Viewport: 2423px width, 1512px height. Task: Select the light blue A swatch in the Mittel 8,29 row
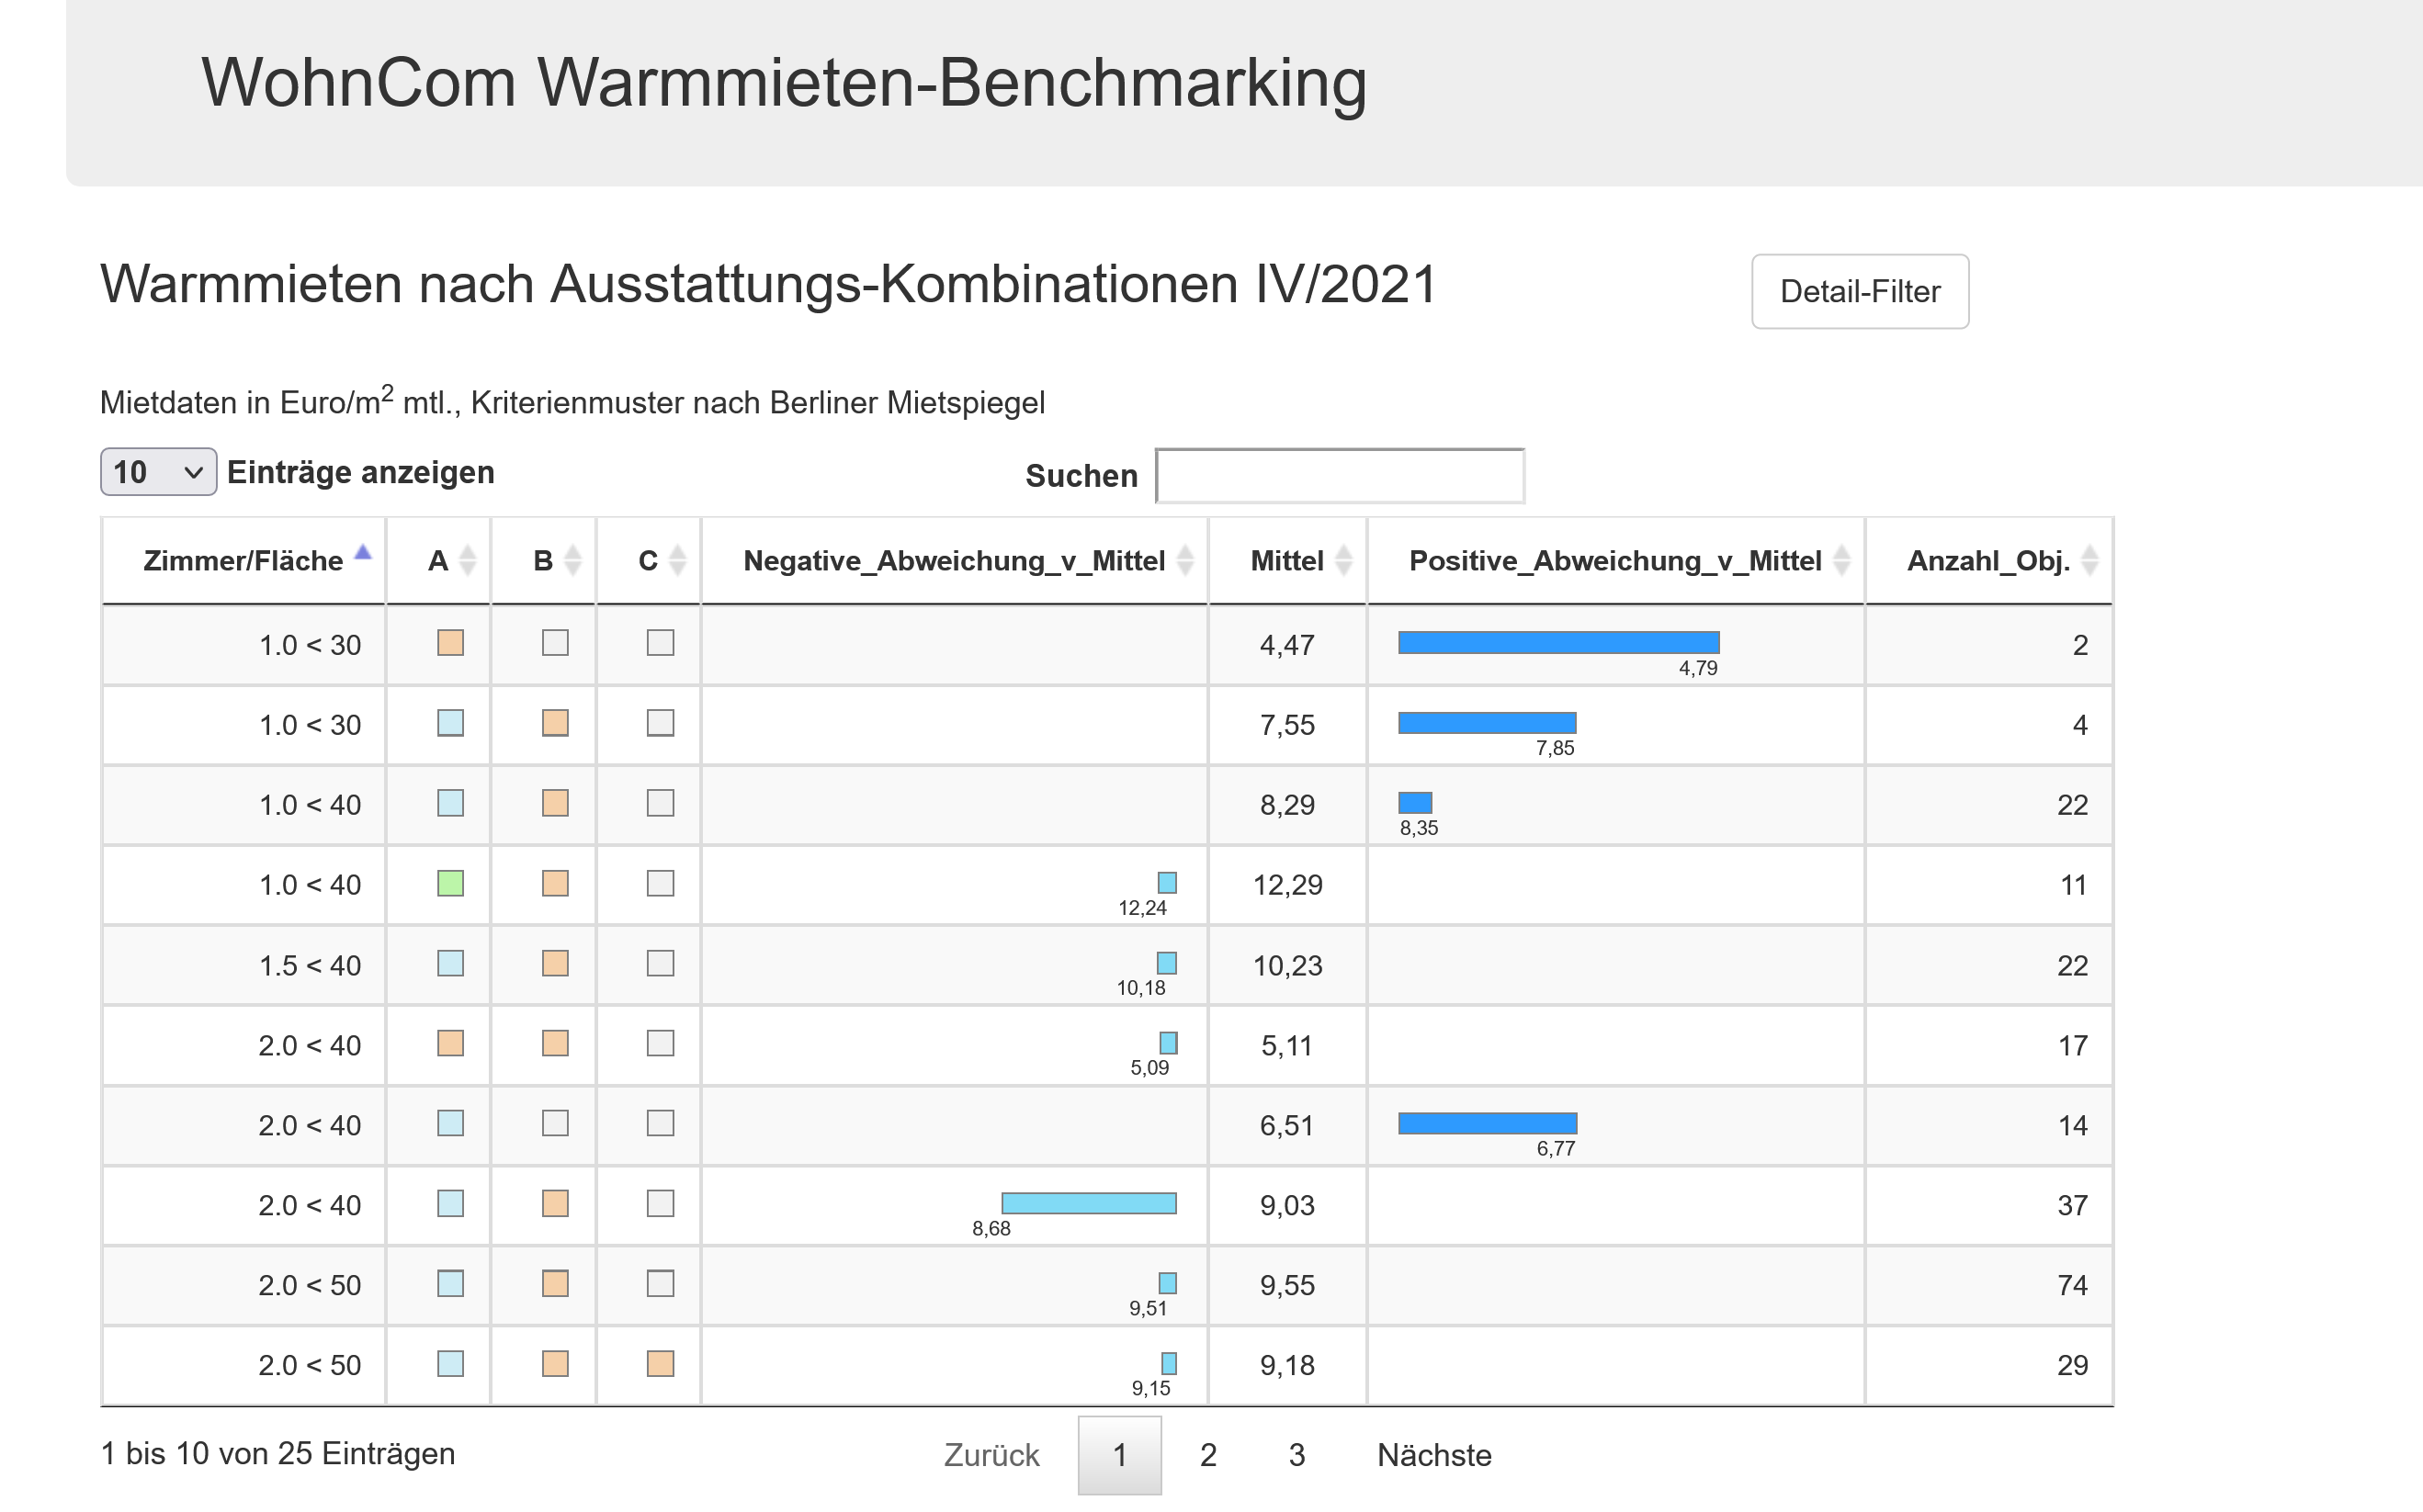pos(451,803)
